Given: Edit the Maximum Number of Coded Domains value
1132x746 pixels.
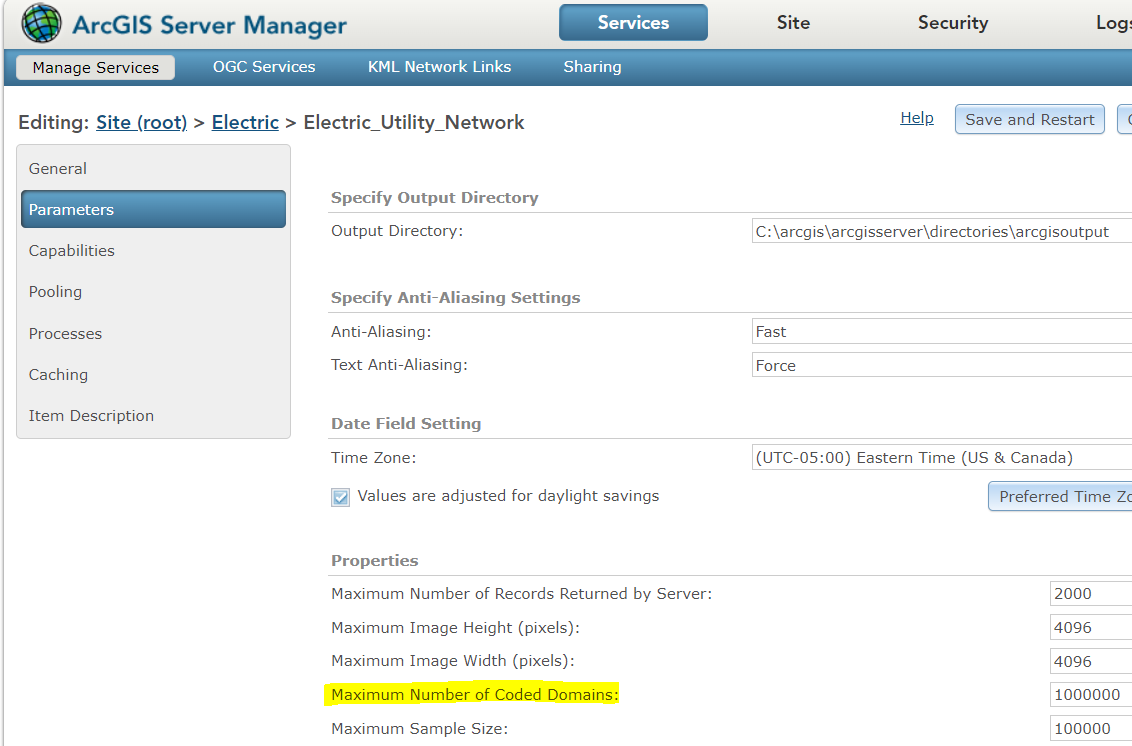Looking at the screenshot, I should point(1090,694).
